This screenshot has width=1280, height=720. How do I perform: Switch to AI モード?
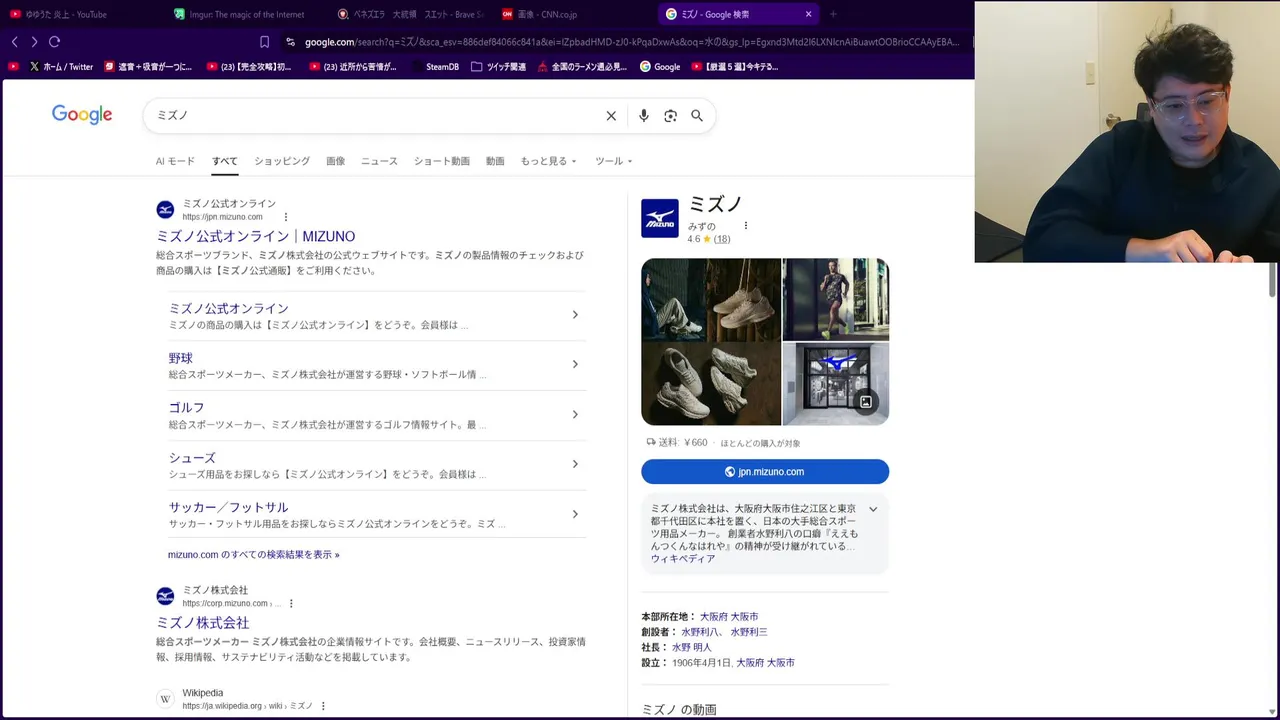pyautogui.click(x=175, y=161)
